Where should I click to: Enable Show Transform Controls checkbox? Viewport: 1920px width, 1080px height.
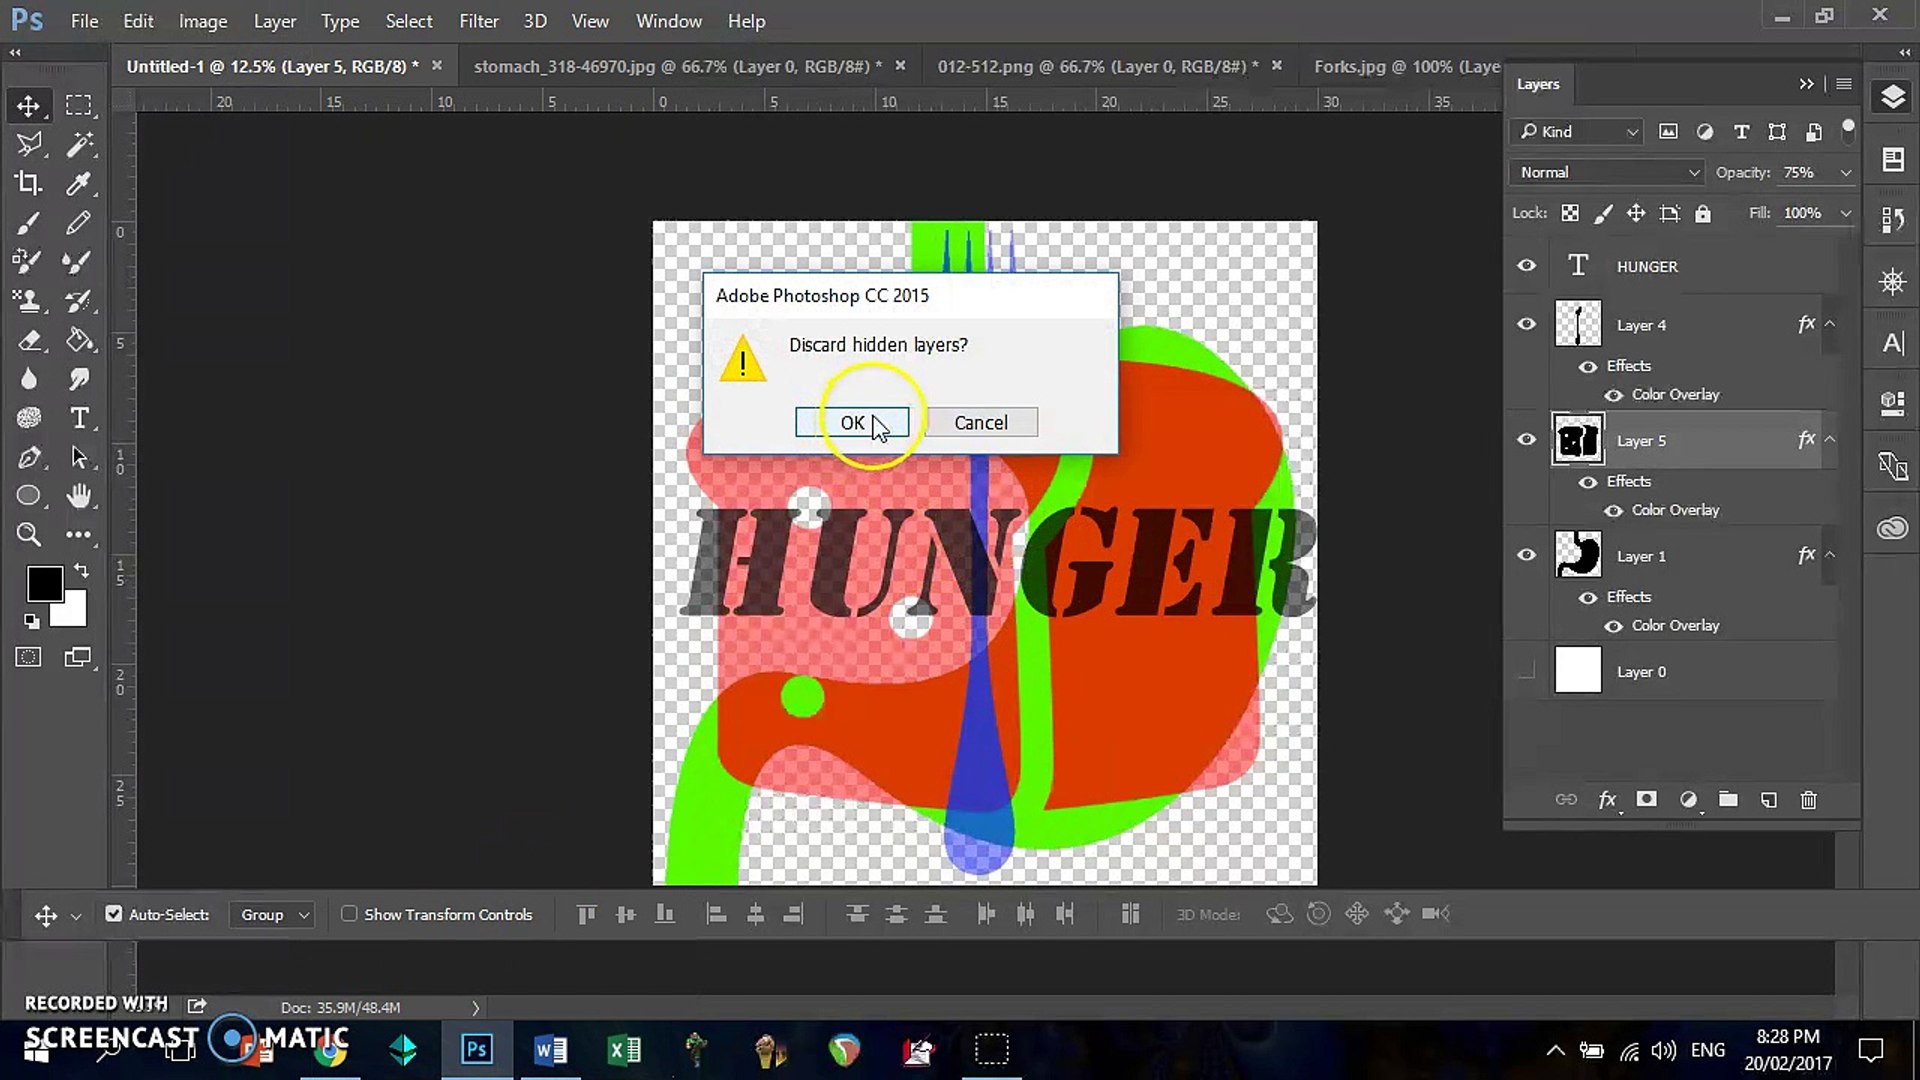pyautogui.click(x=349, y=914)
